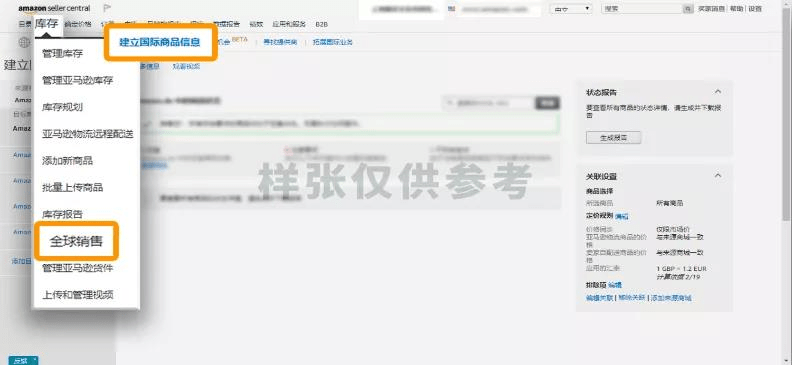Screen dimensions: 792x365
Task: Click the 设置 link in the header
Action: 755,9
